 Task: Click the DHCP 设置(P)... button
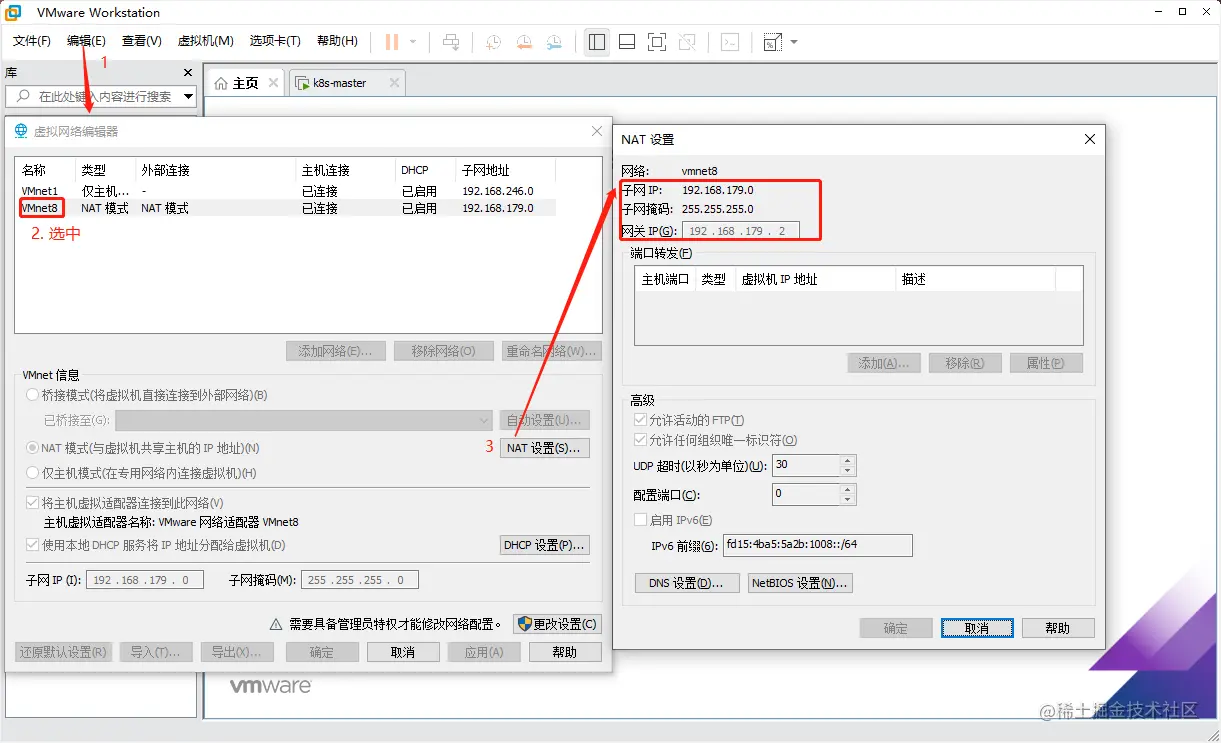544,545
